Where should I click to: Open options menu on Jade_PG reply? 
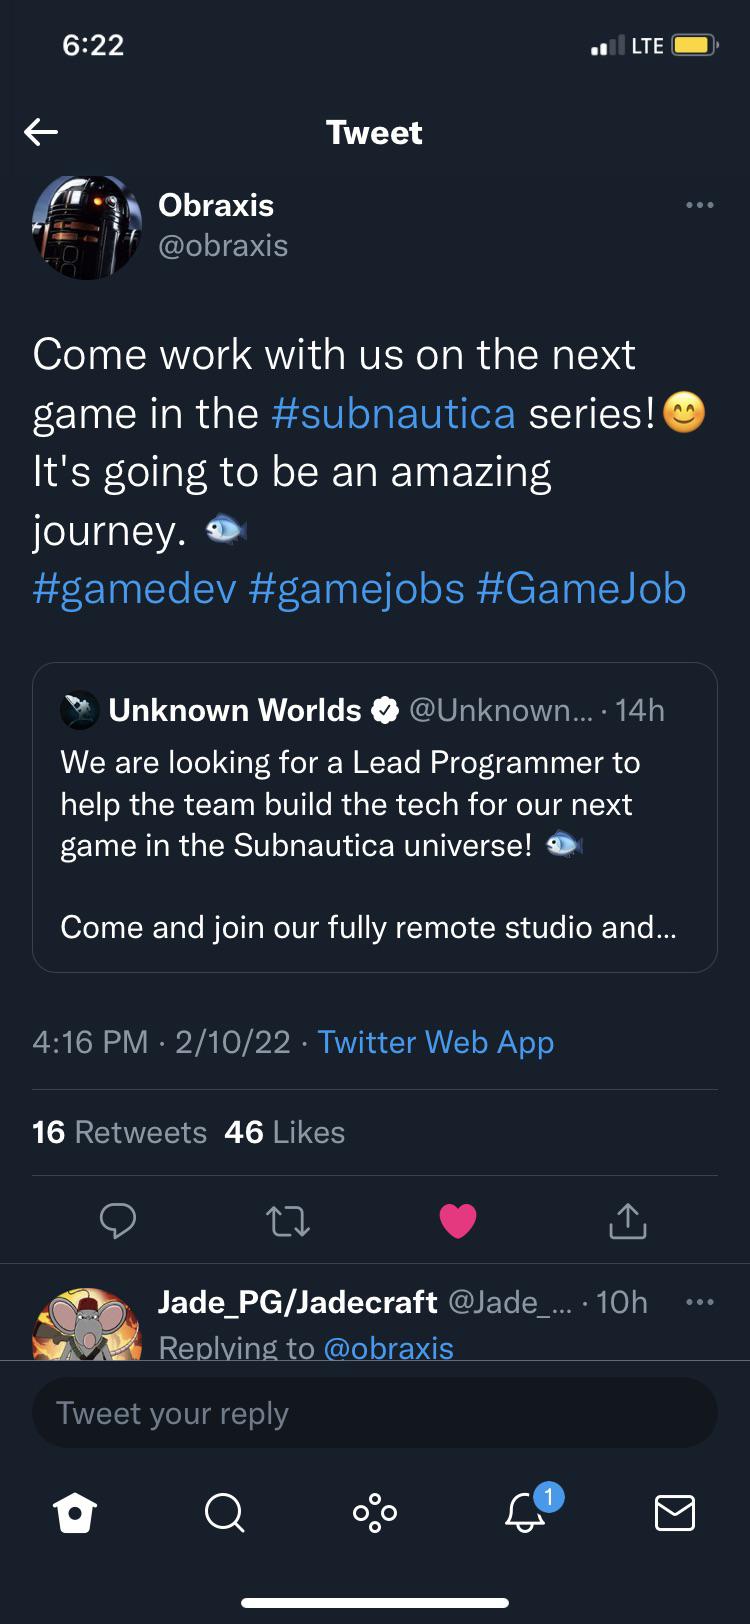[699, 1300]
